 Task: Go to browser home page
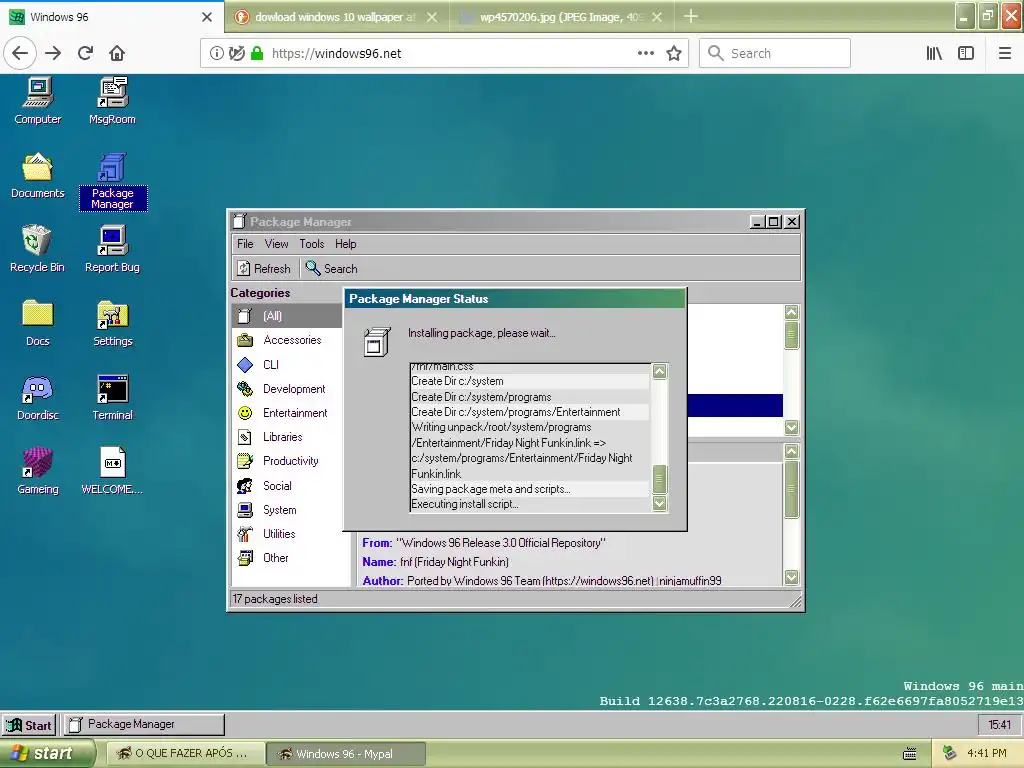coord(117,53)
